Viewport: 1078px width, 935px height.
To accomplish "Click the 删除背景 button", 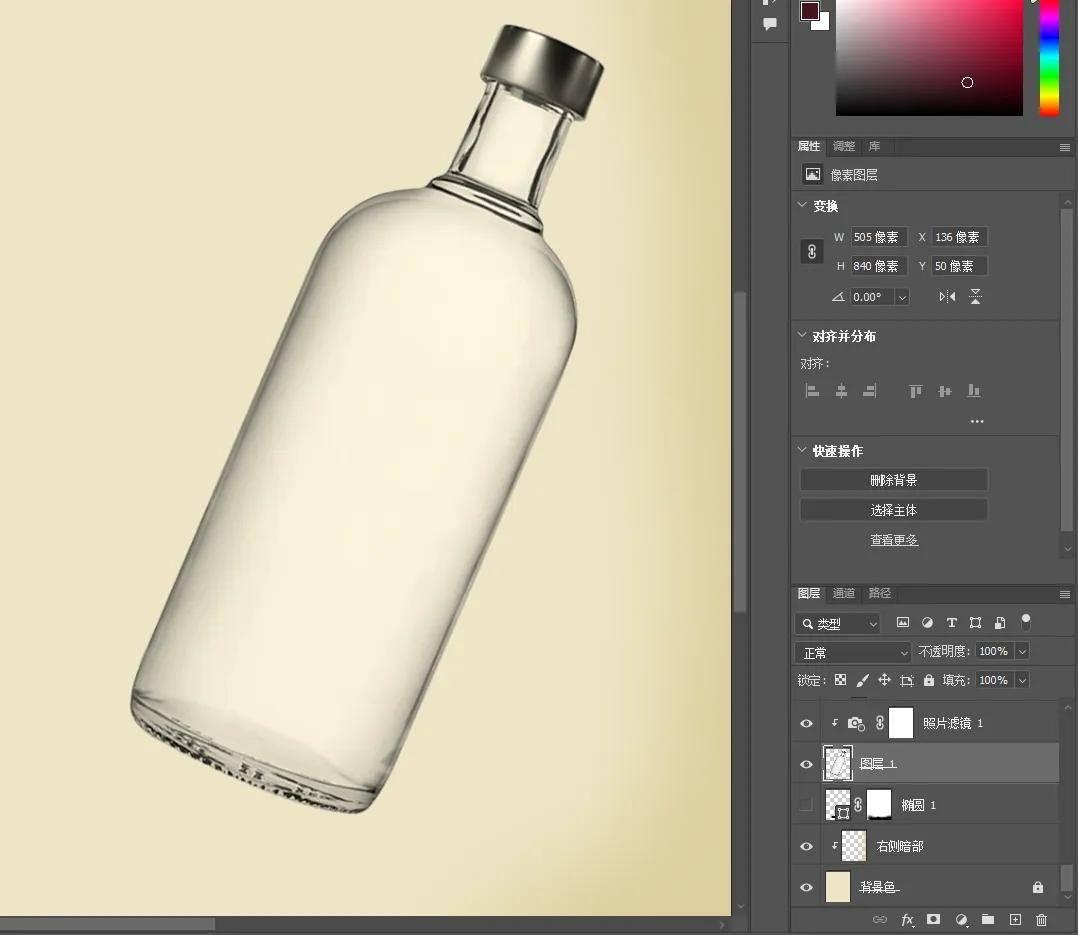I will [893, 480].
